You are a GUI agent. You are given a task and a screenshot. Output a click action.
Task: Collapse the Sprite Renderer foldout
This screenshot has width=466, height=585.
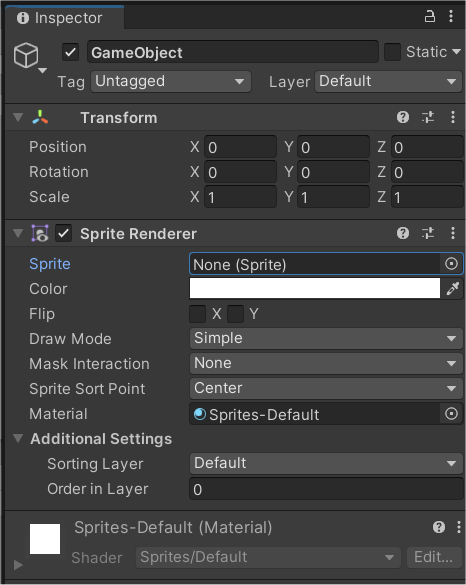coord(18,234)
